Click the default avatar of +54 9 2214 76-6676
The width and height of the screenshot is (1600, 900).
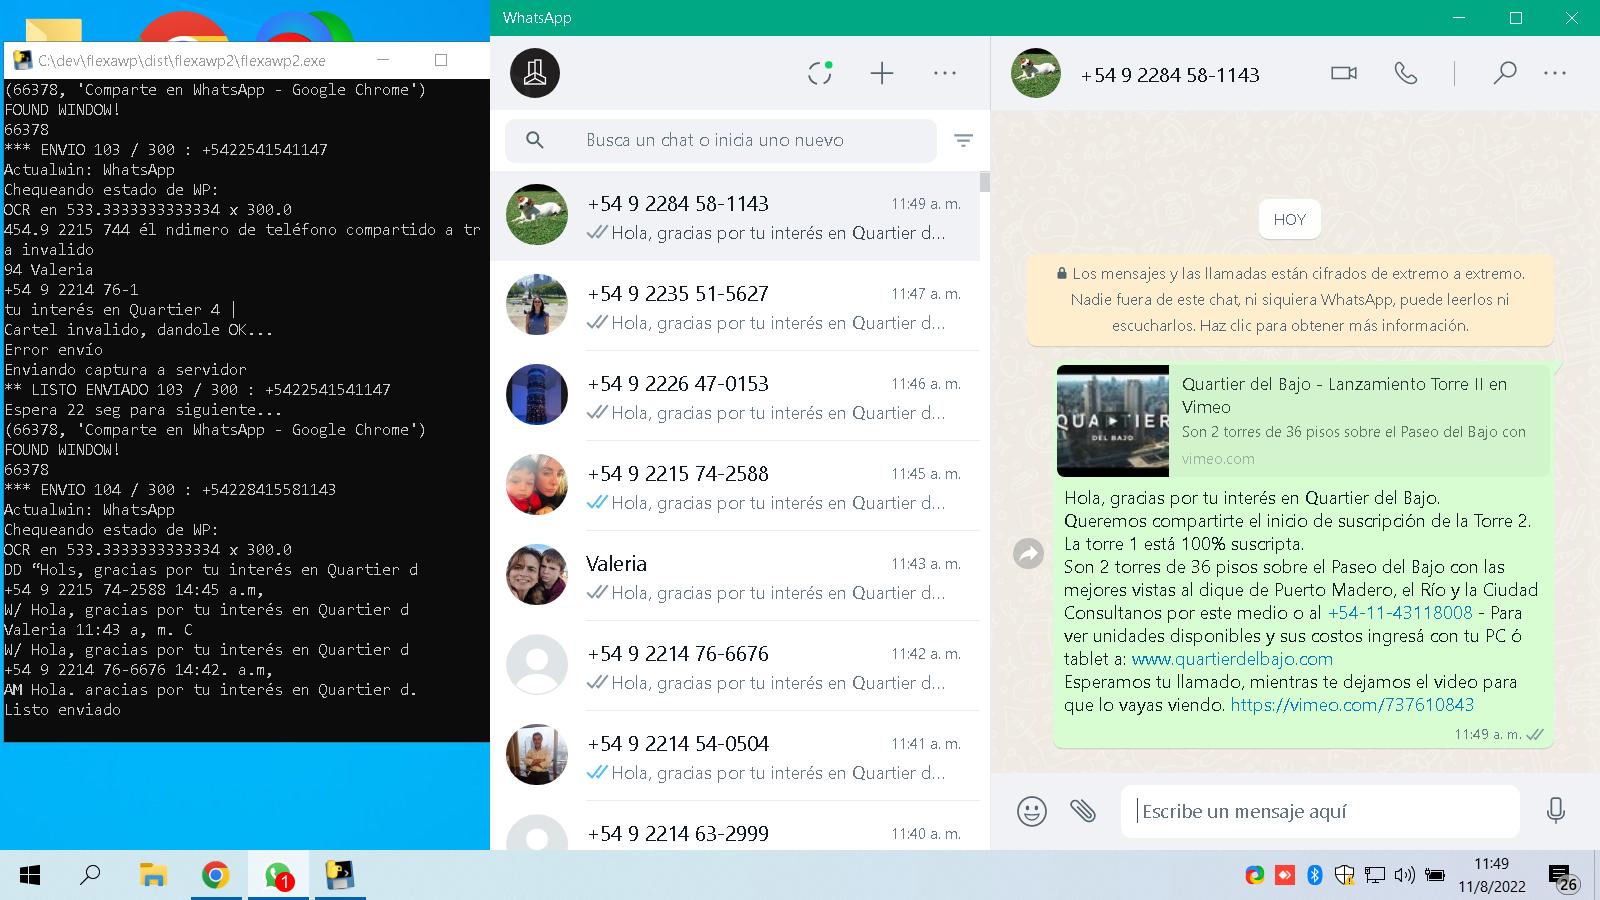tap(537, 665)
